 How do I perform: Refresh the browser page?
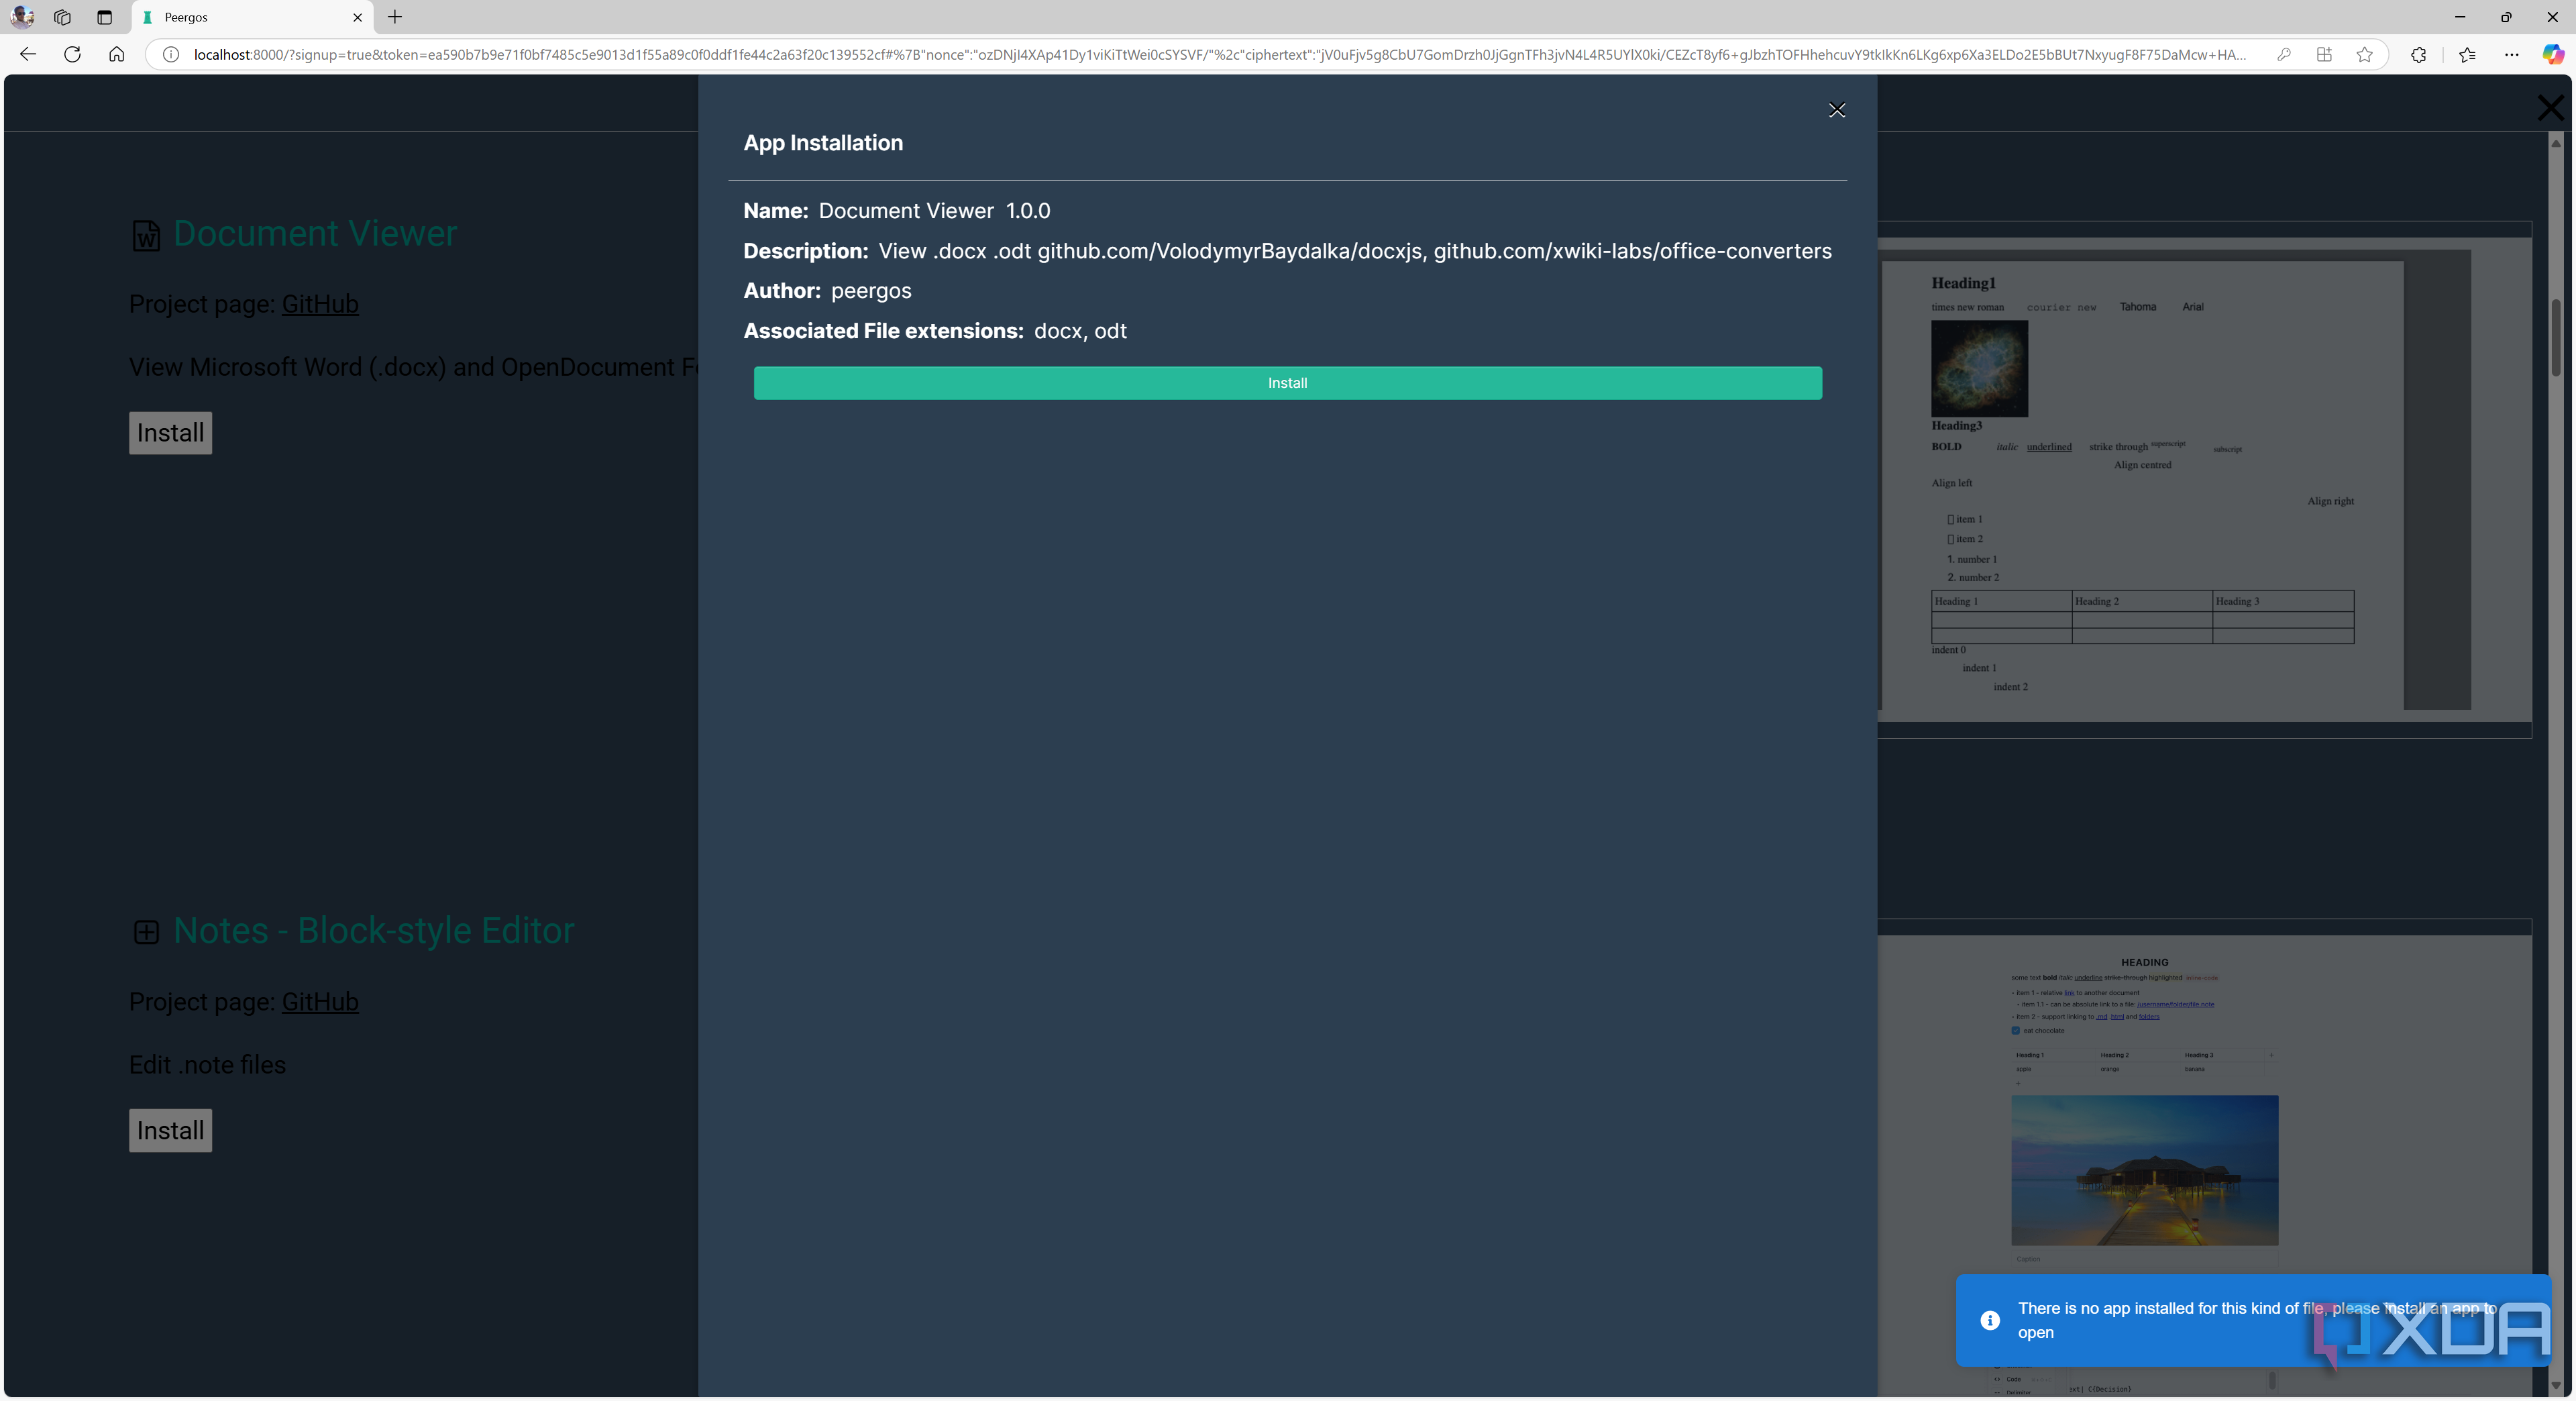(72, 54)
